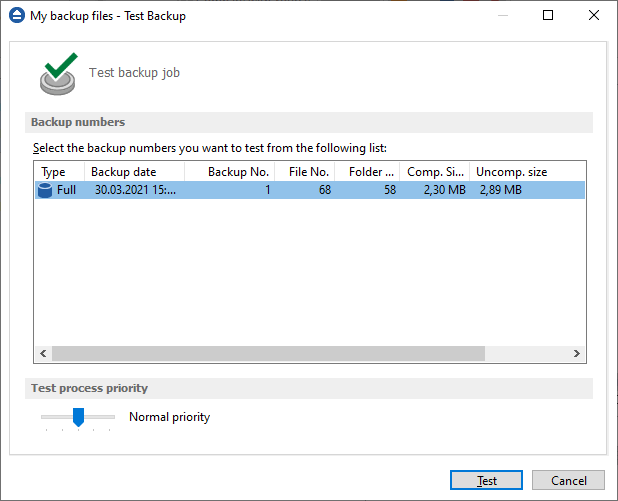
Task: Minimize the Test Backup window
Action: (x=502, y=16)
